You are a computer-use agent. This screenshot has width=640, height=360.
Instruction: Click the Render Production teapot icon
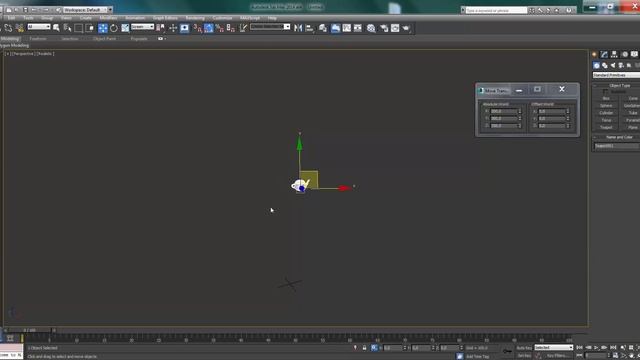pos(406,28)
